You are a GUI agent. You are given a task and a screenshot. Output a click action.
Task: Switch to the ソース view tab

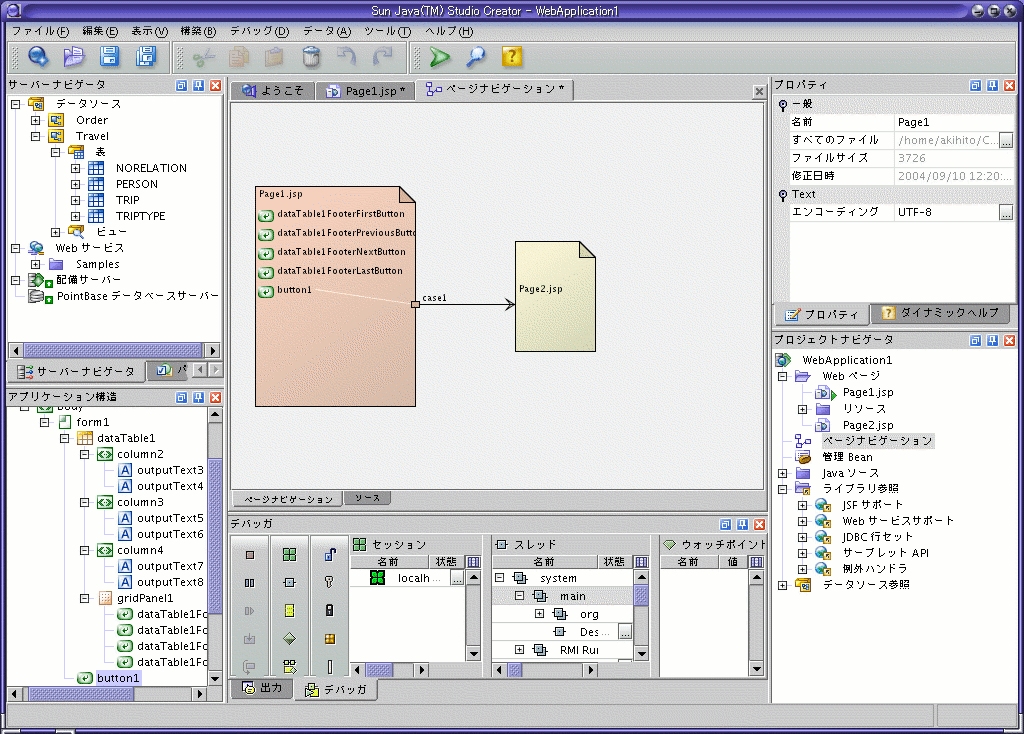coord(367,498)
